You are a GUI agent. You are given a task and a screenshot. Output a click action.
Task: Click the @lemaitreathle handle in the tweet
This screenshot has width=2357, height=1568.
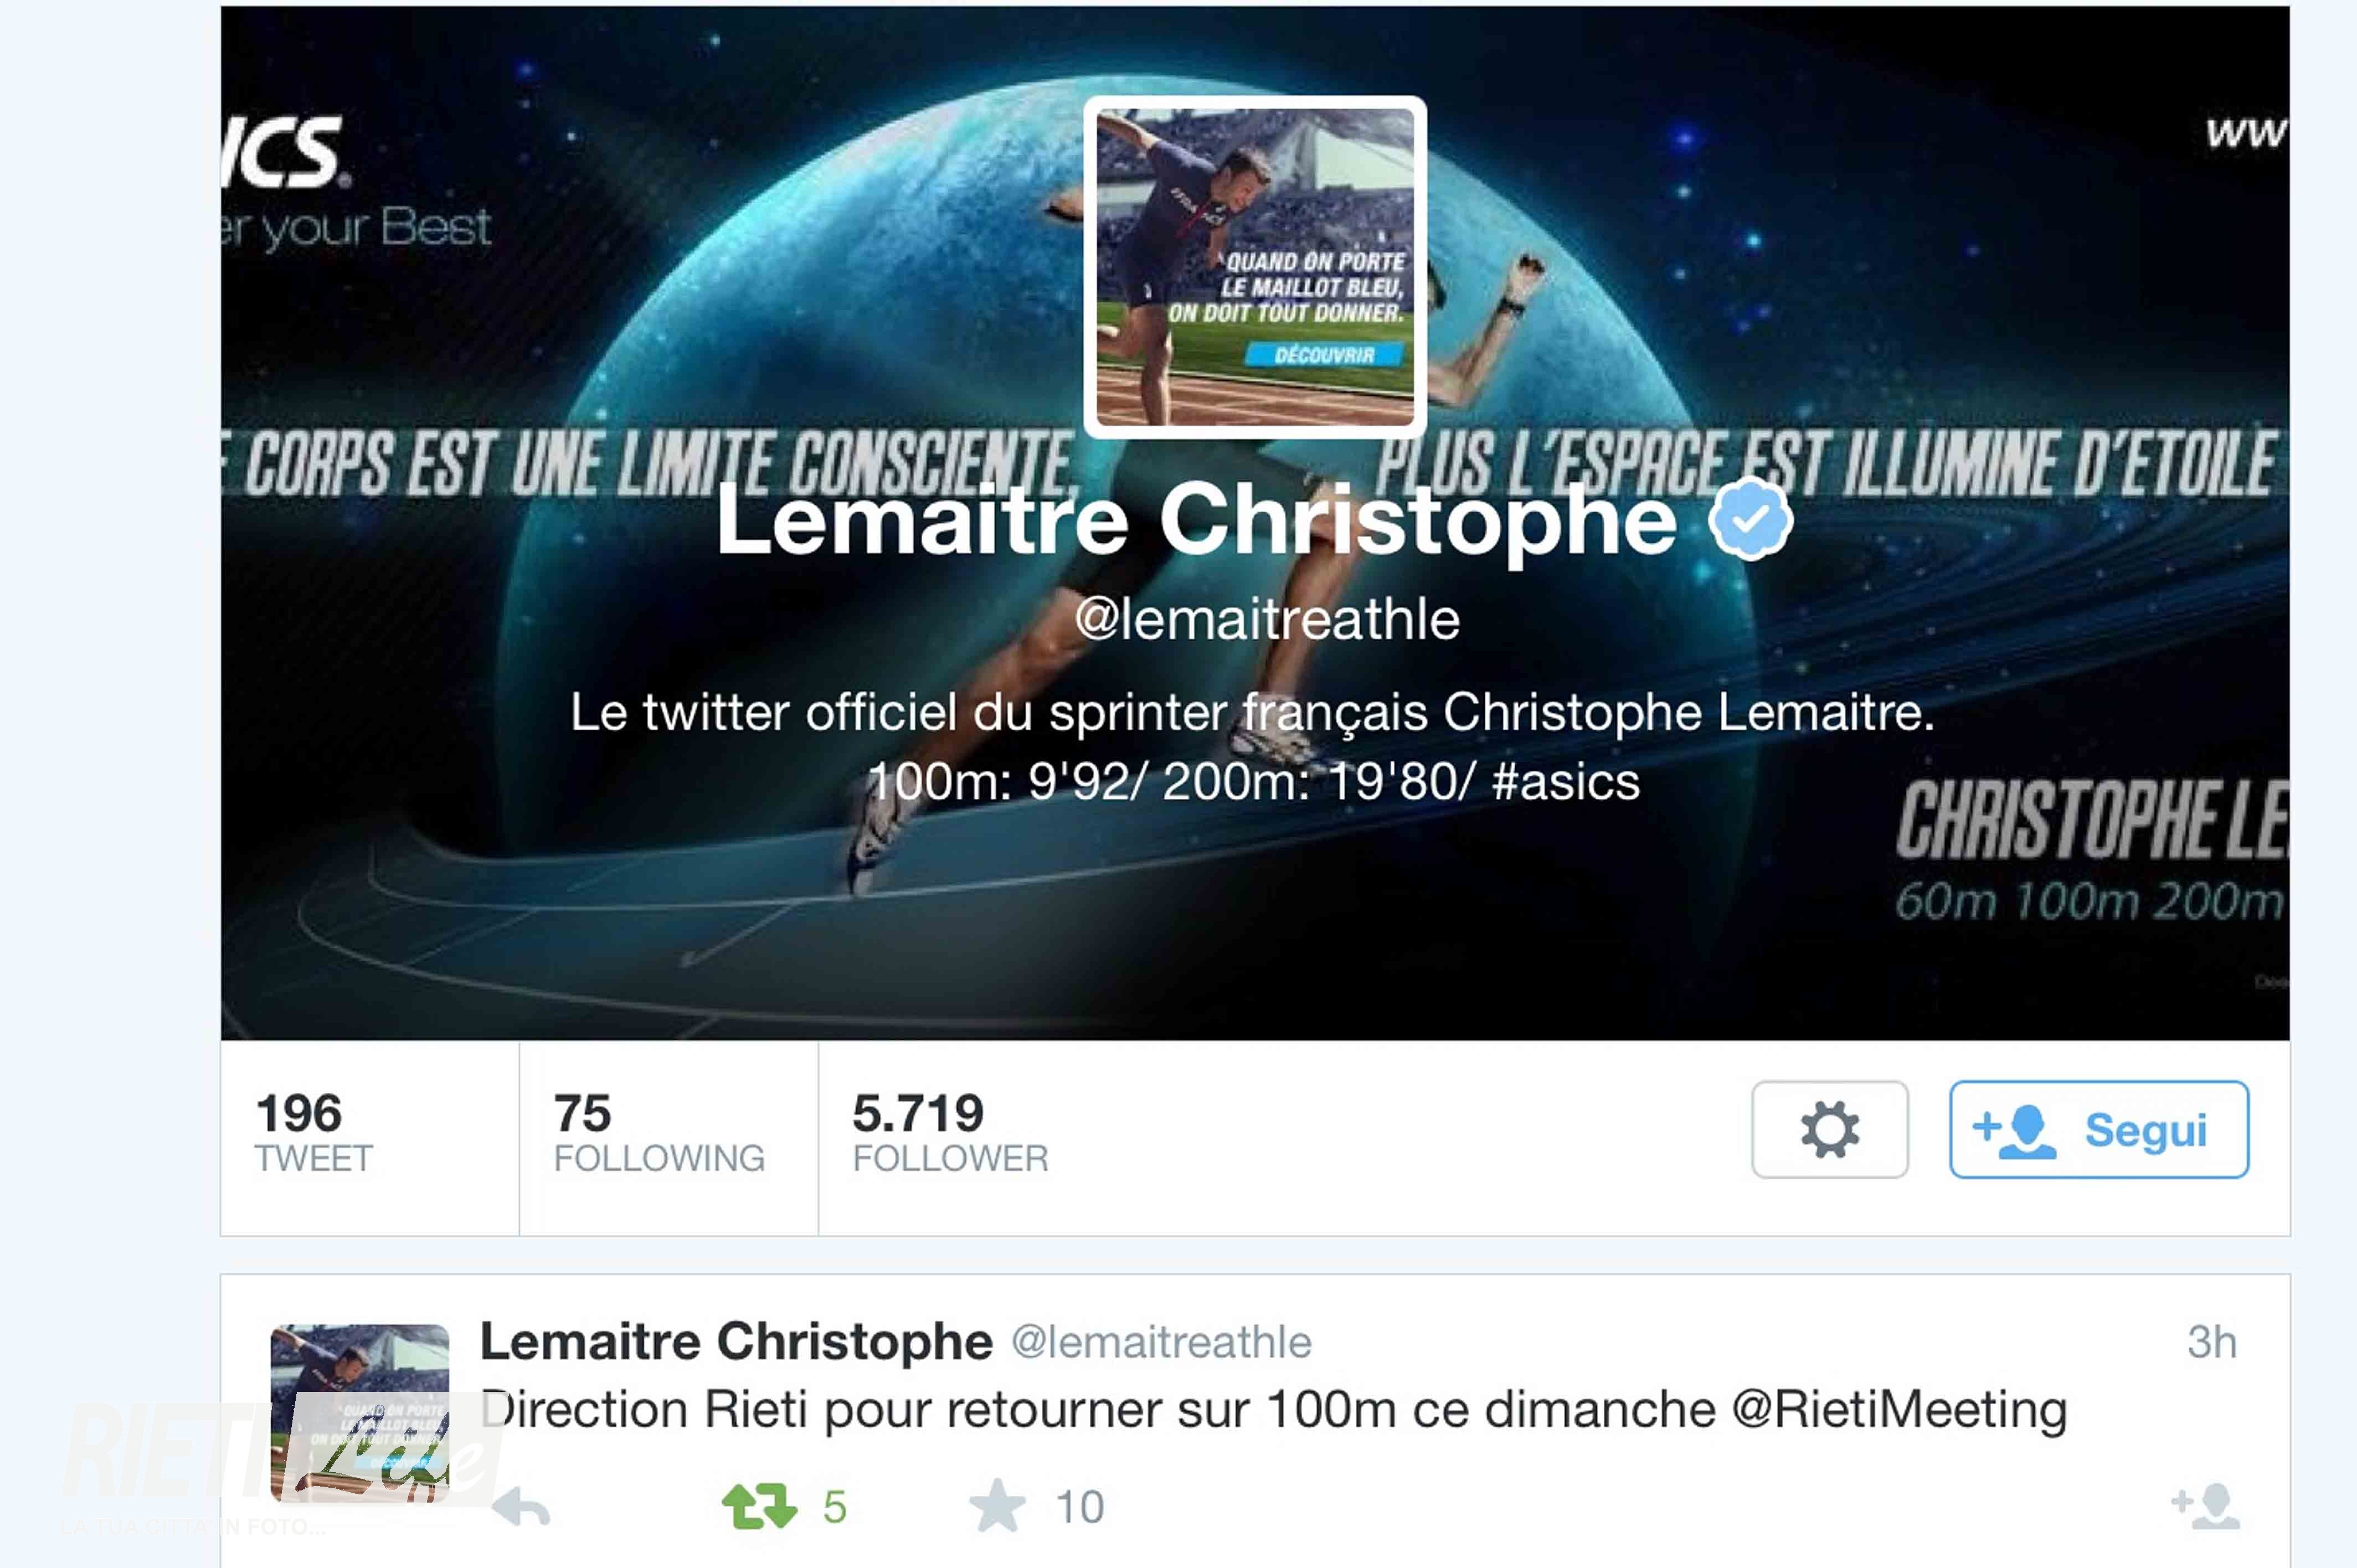point(1161,1343)
